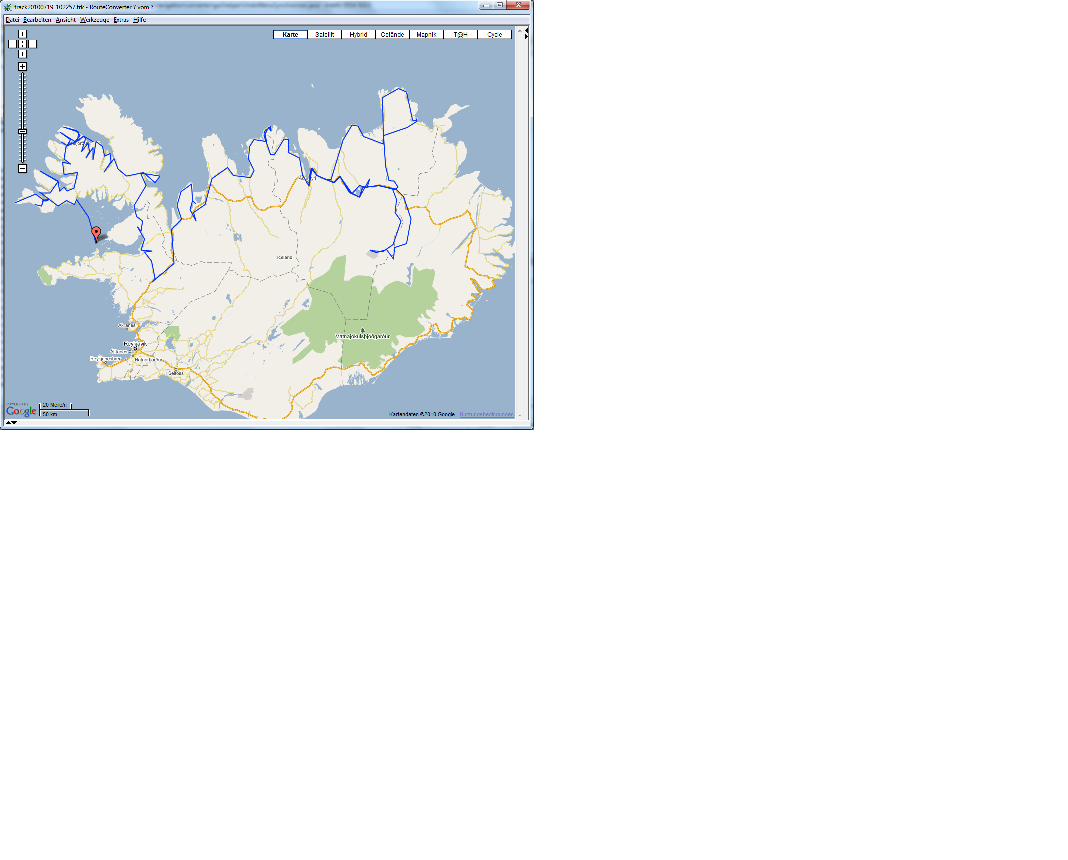Click the zoom in plus button
The height and width of the screenshot is (860, 1068).
click(22, 67)
